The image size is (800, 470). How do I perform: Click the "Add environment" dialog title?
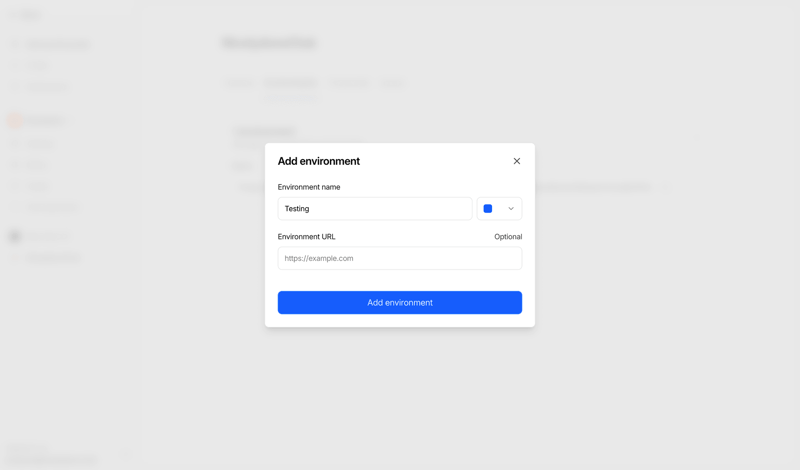(319, 161)
